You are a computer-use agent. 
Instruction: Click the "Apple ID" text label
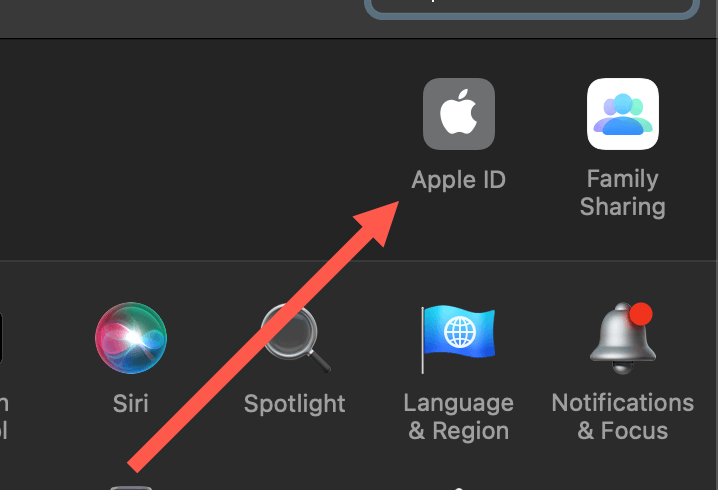pyautogui.click(x=458, y=180)
